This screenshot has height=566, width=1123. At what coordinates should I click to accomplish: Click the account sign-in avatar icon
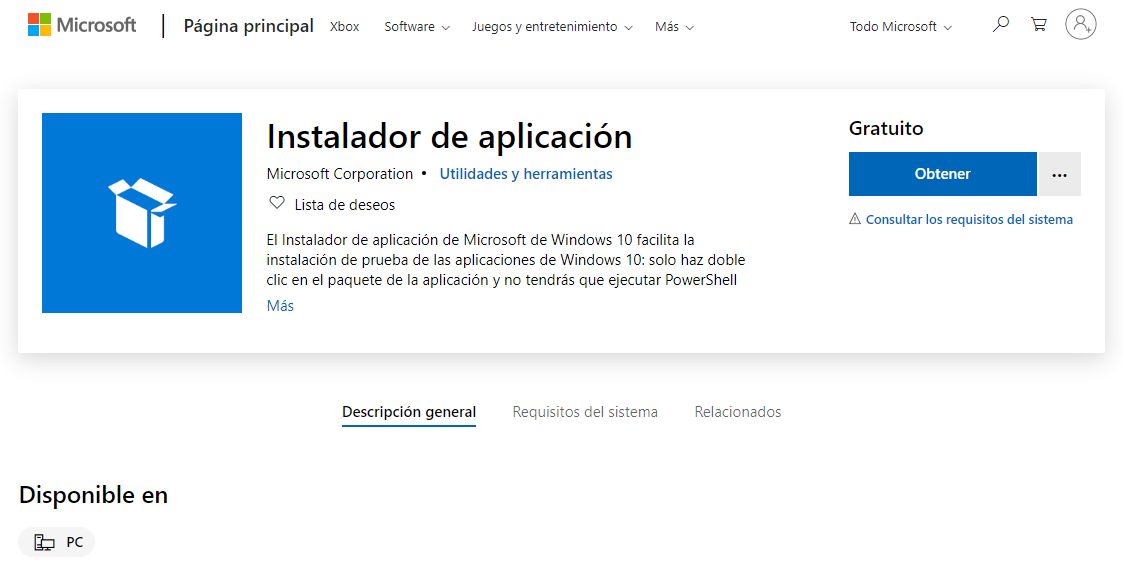[x=1080, y=24]
